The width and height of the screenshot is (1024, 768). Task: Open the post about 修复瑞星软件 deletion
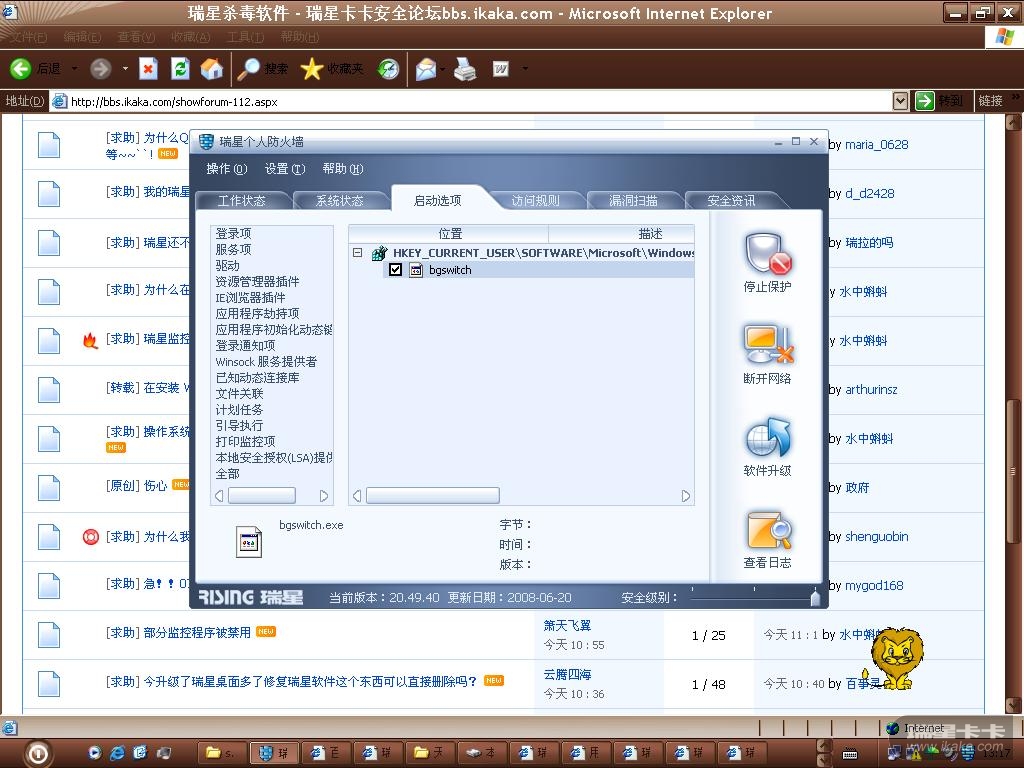click(310, 681)
